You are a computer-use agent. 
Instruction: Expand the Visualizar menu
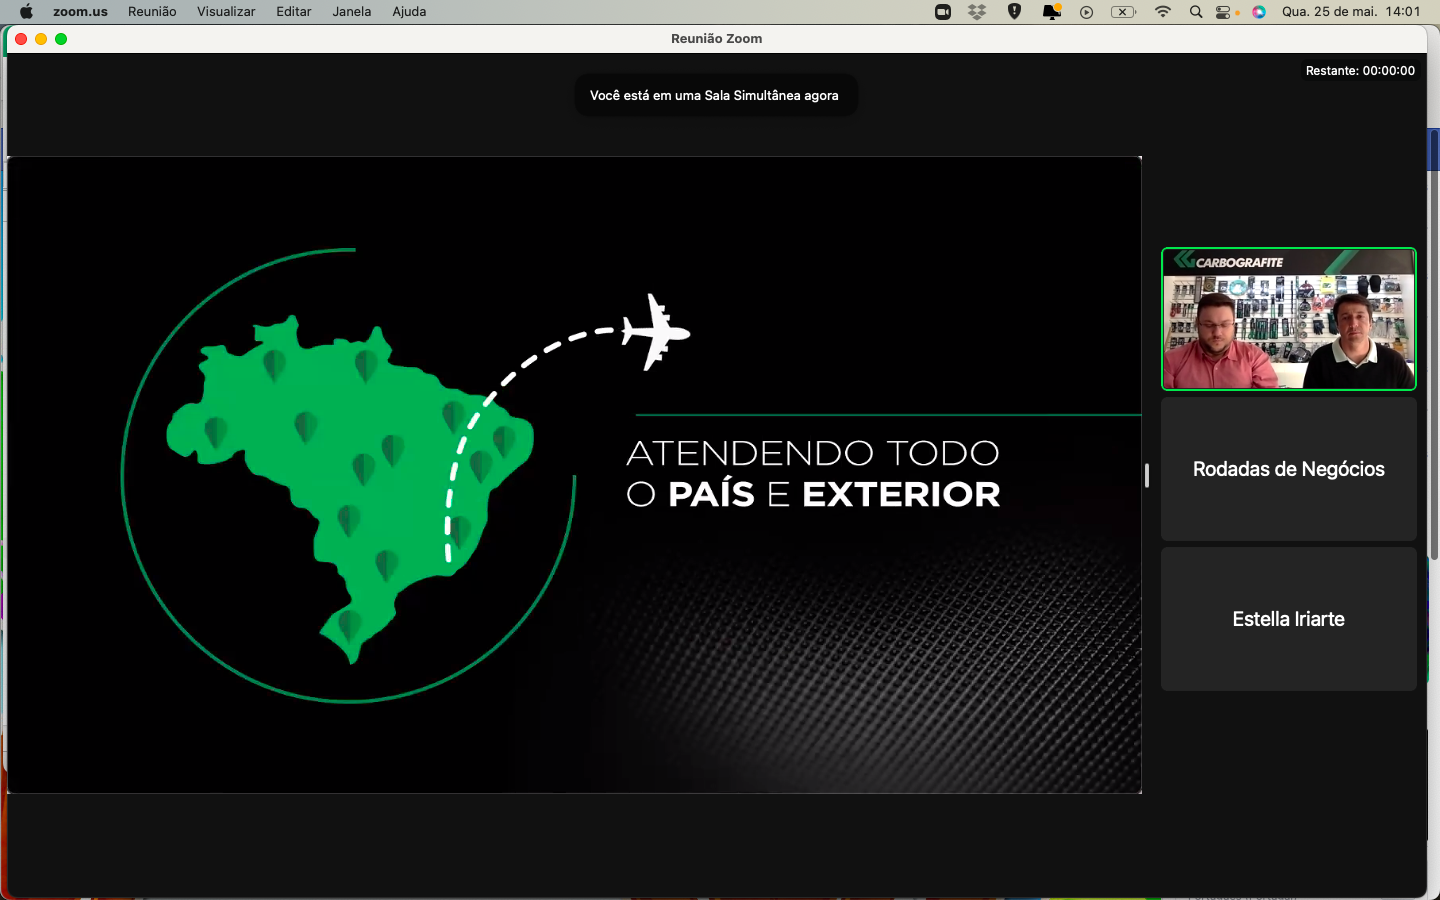(x=226, y=12)
